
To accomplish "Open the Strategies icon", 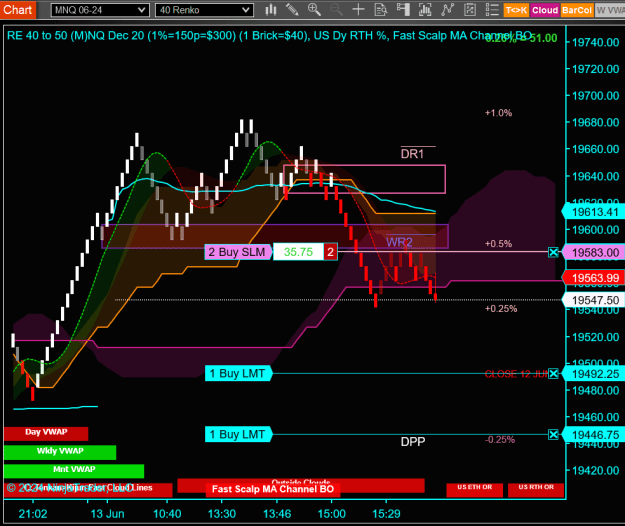I will pos(470,10).
